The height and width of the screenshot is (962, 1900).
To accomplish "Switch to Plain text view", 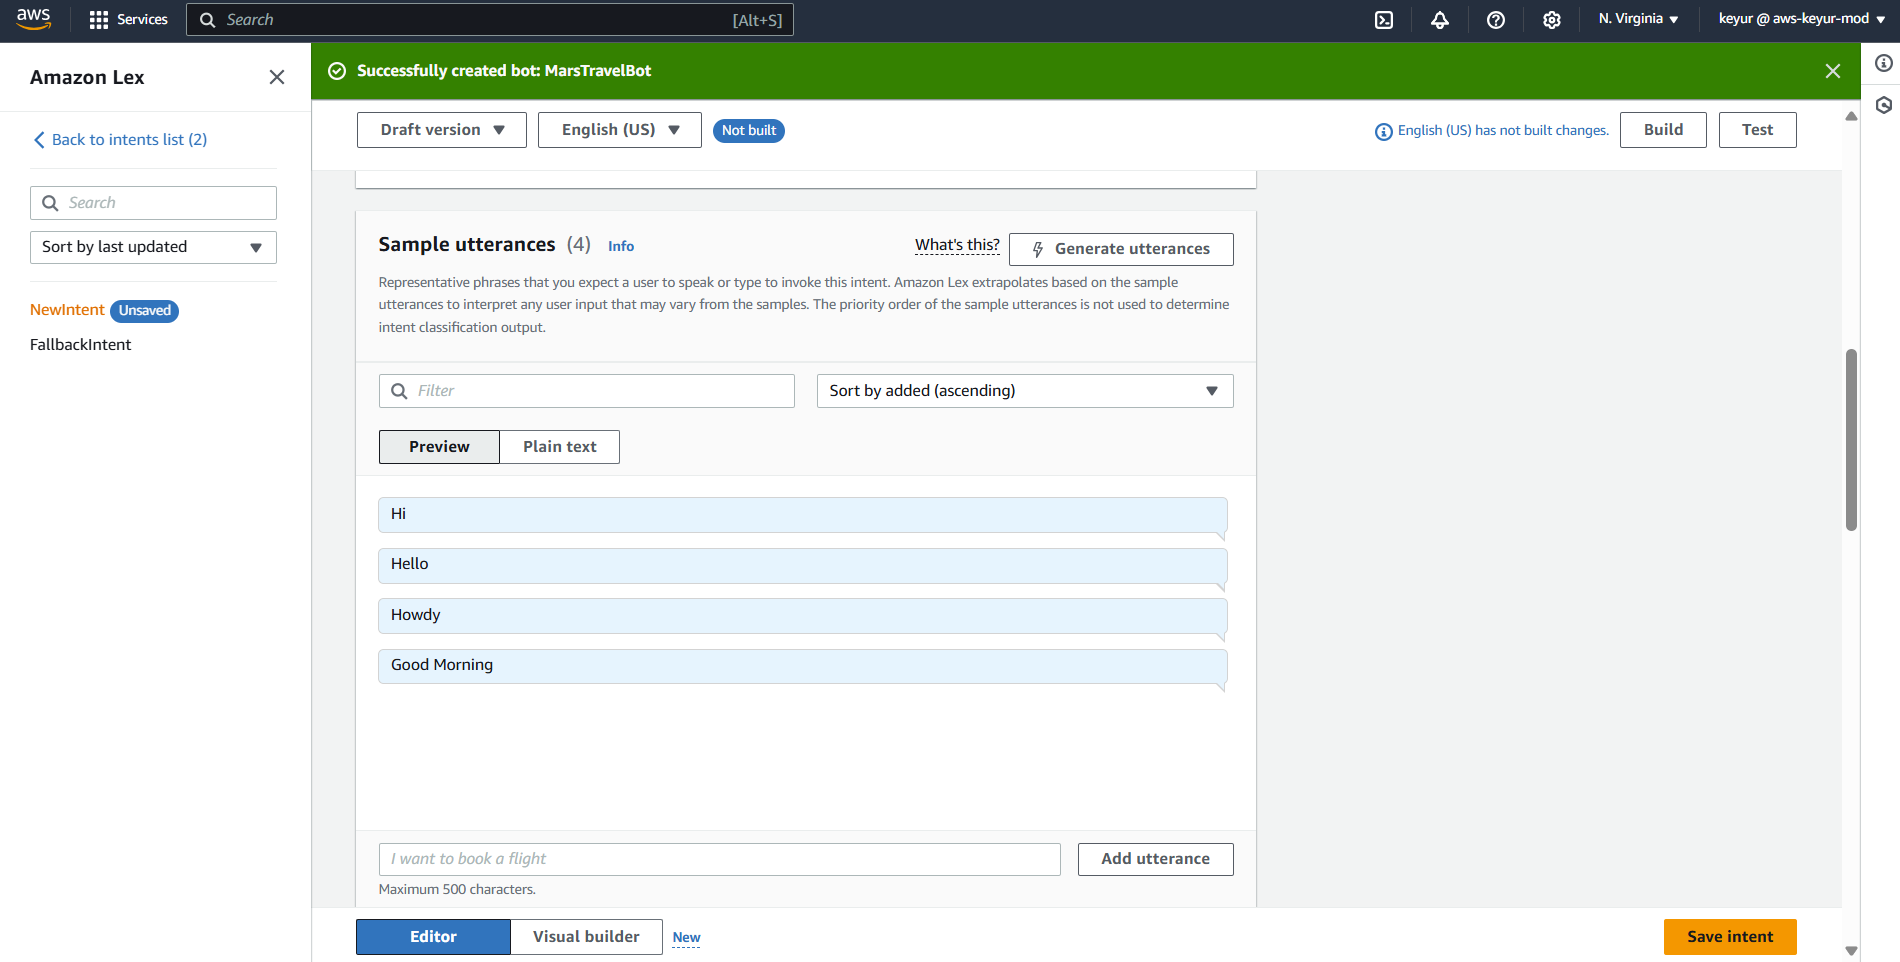I will click(560, 447).
